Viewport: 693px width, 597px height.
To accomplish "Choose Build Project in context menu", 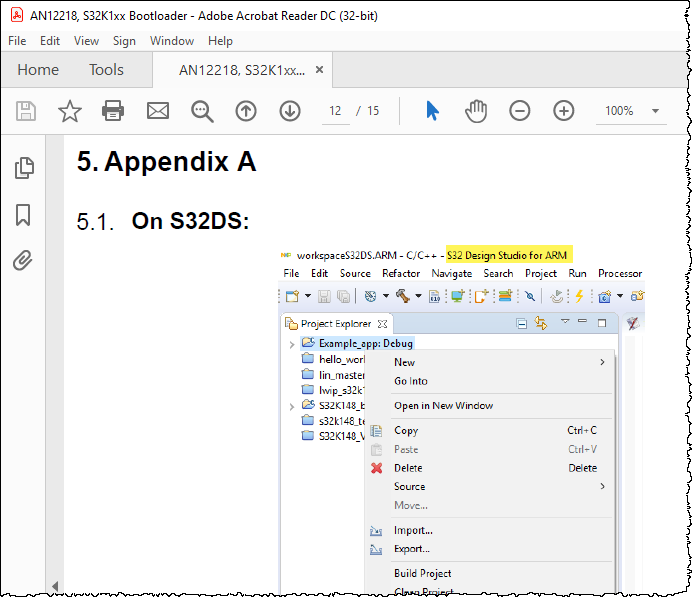I will click(490, 574).
